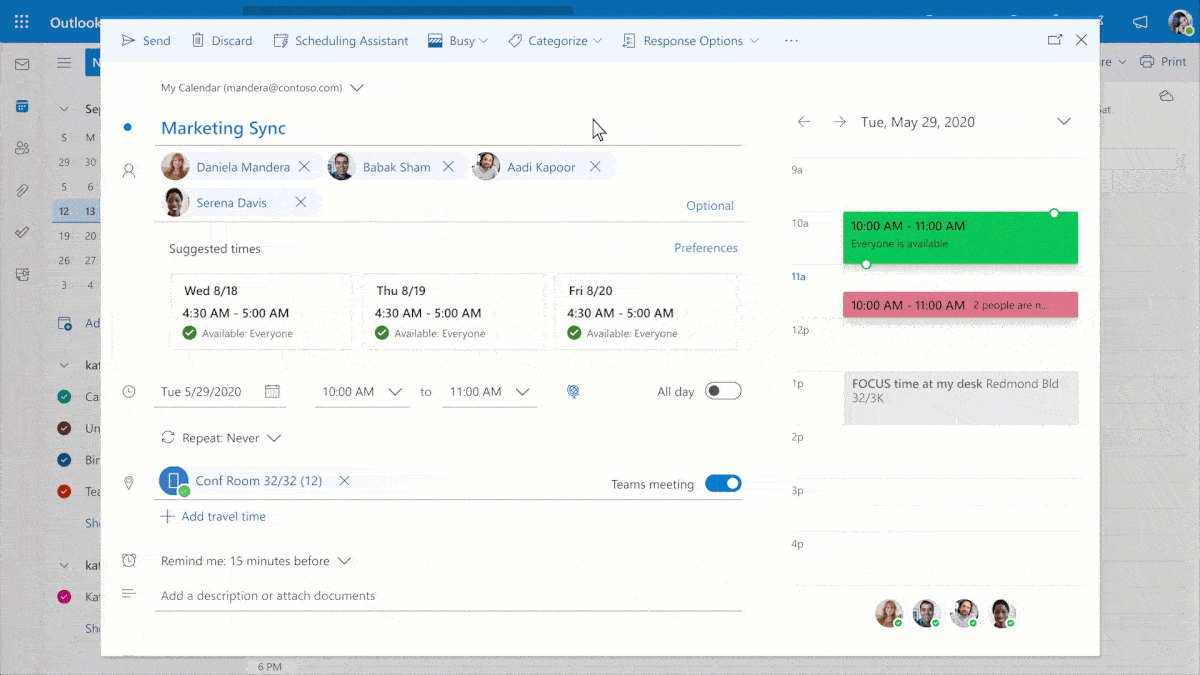Expand the Tue, May 29, 2020 date dropdown
Viewport: 1200px width, 675px height.
[1063, 121]
